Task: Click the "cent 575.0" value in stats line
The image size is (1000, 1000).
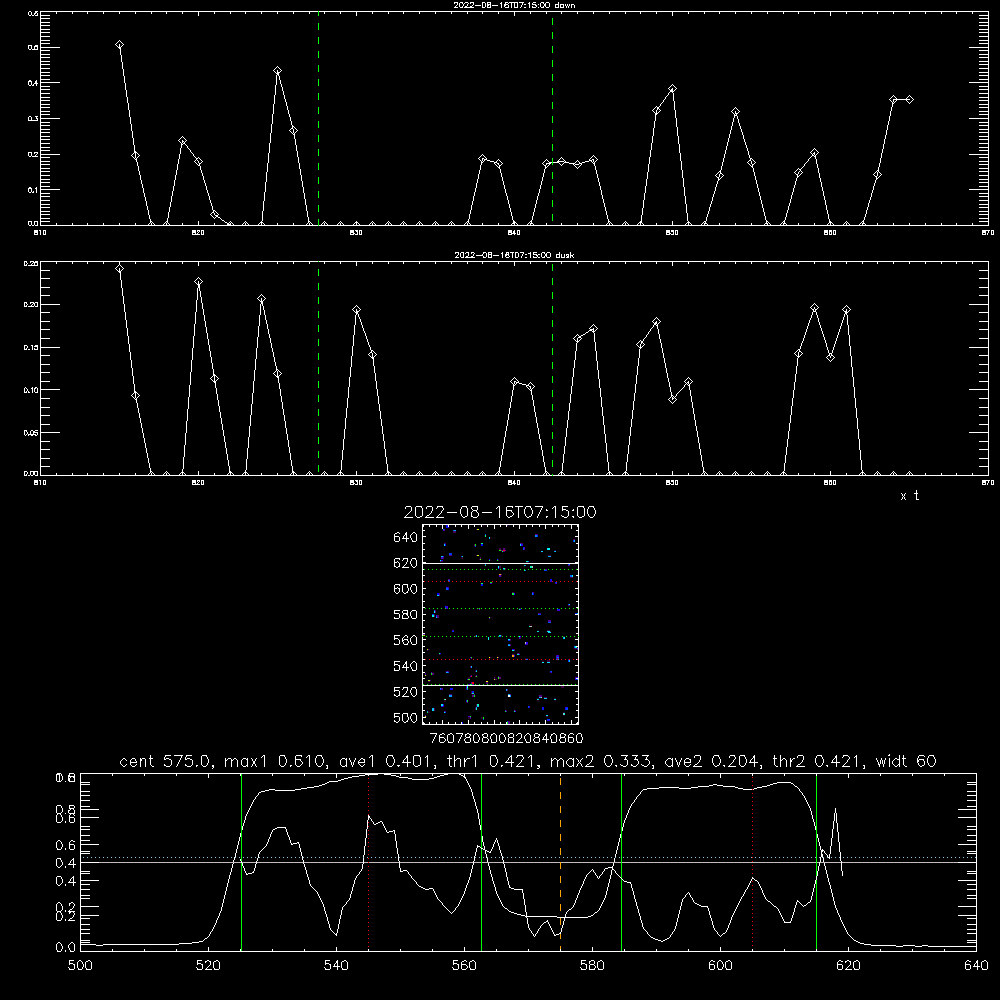Action: (165, 761)
